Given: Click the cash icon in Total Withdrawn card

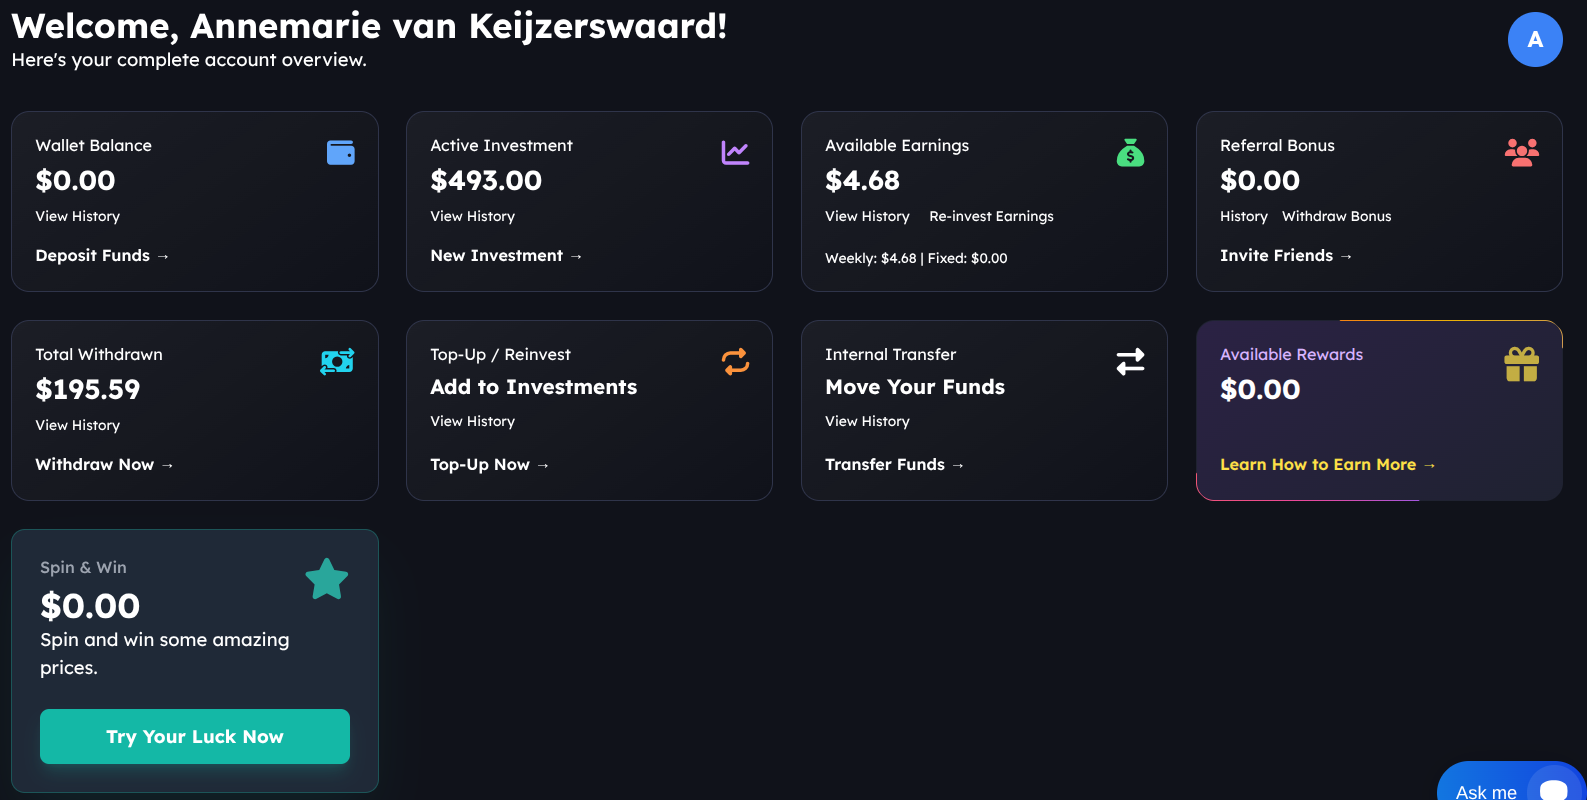Looking at the screenshot, I should (x=337, y=361).
